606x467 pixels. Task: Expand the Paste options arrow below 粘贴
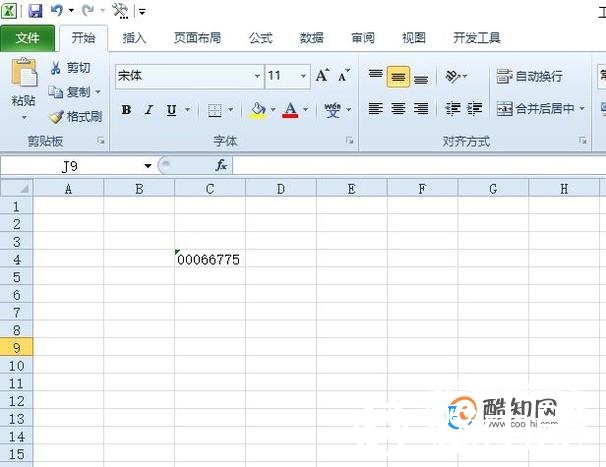24,118
